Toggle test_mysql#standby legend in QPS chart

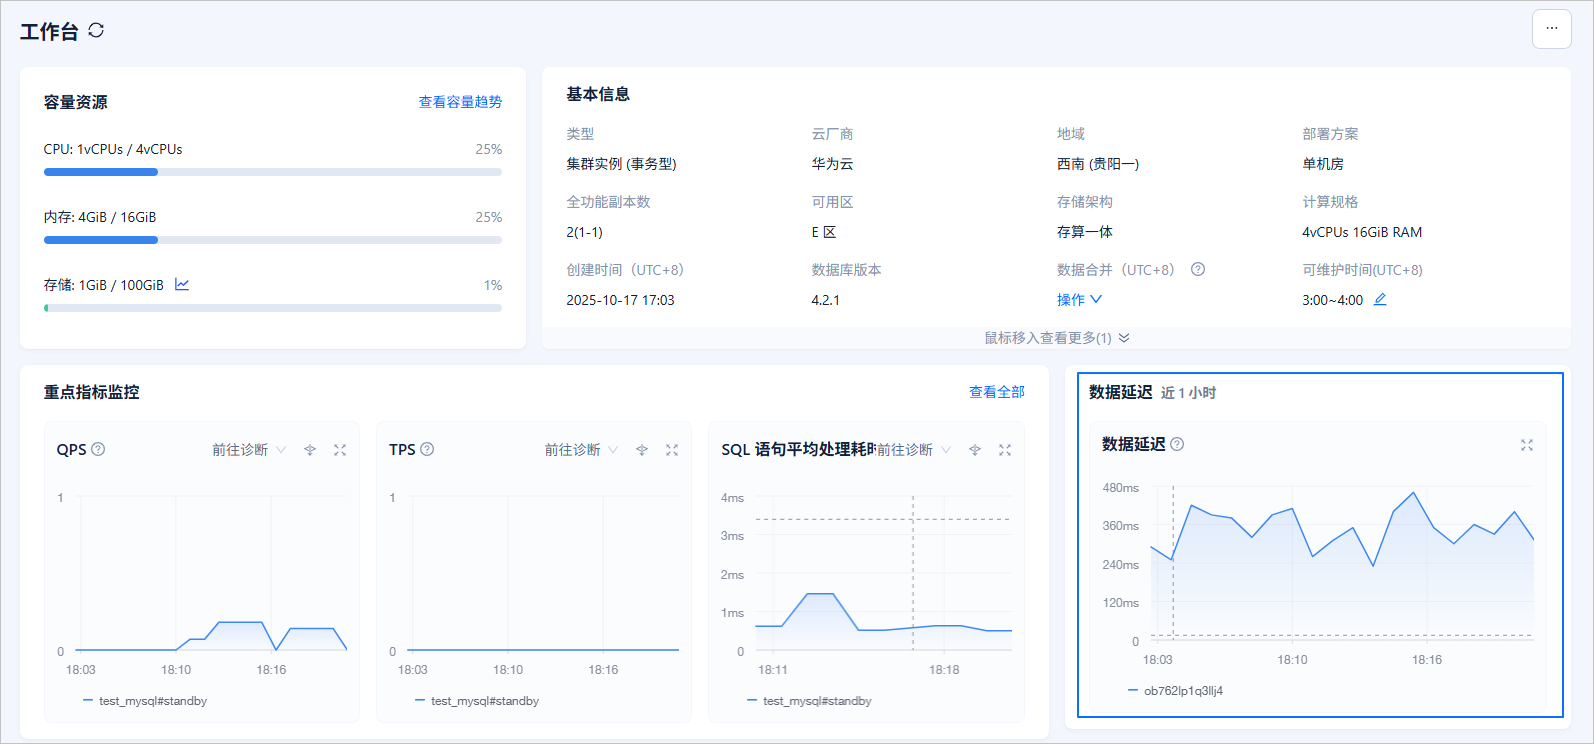pos(145,701)
